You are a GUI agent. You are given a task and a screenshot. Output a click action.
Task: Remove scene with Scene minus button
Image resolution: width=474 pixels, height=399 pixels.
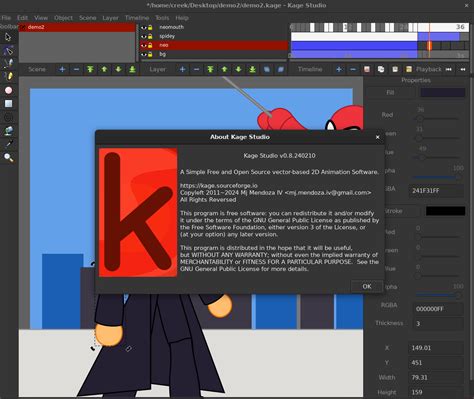click(76, 69)
